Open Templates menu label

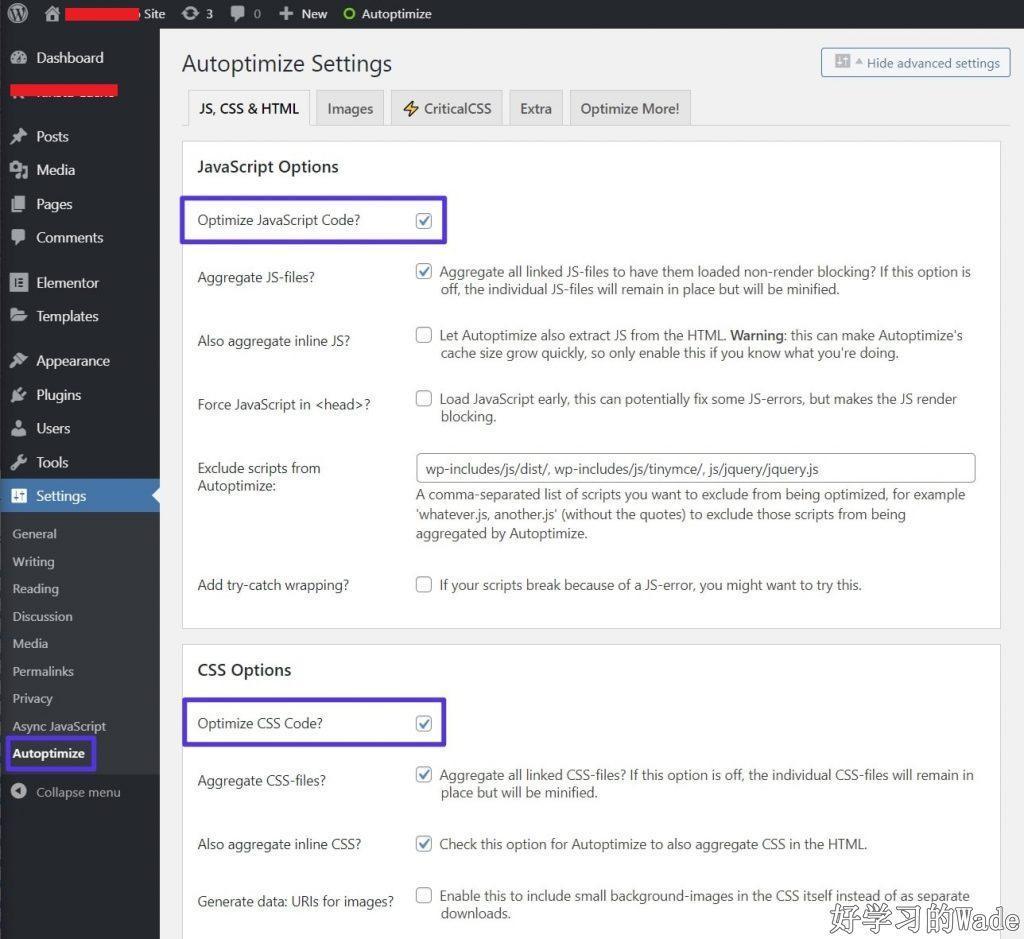[x=67, y=316]
